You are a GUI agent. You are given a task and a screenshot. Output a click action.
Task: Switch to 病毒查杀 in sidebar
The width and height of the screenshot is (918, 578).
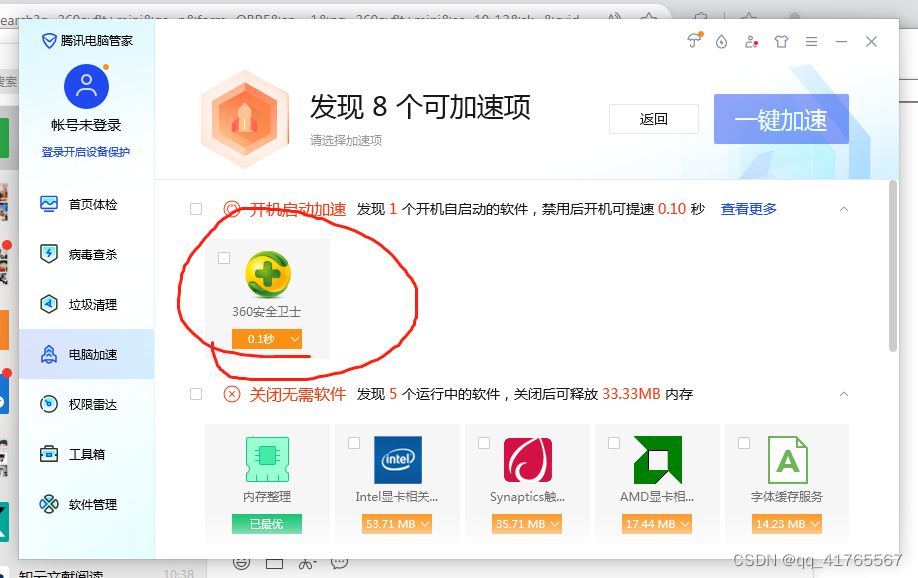tap(87, 254)
